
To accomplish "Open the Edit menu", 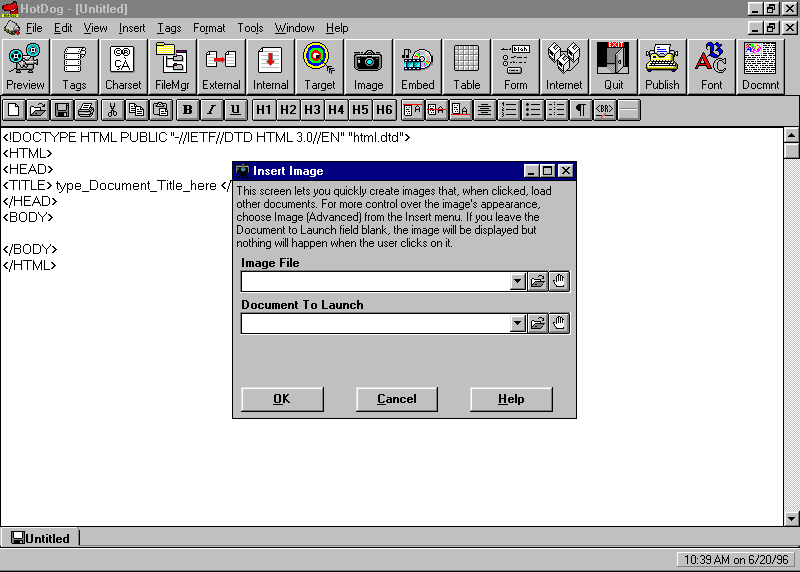I will pyautogui.click(x=63, y=28).
